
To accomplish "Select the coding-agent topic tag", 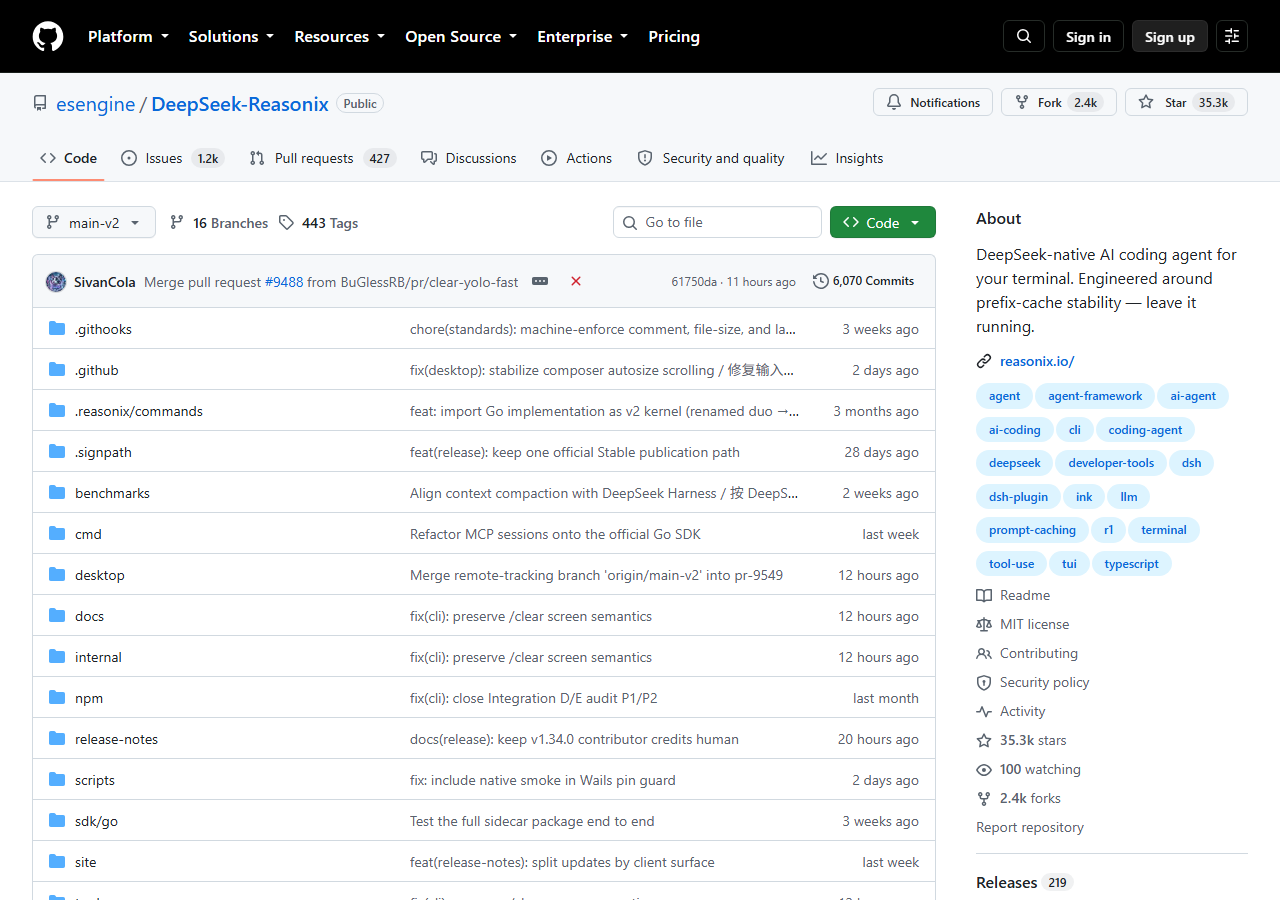I will tap(1145, 430).
